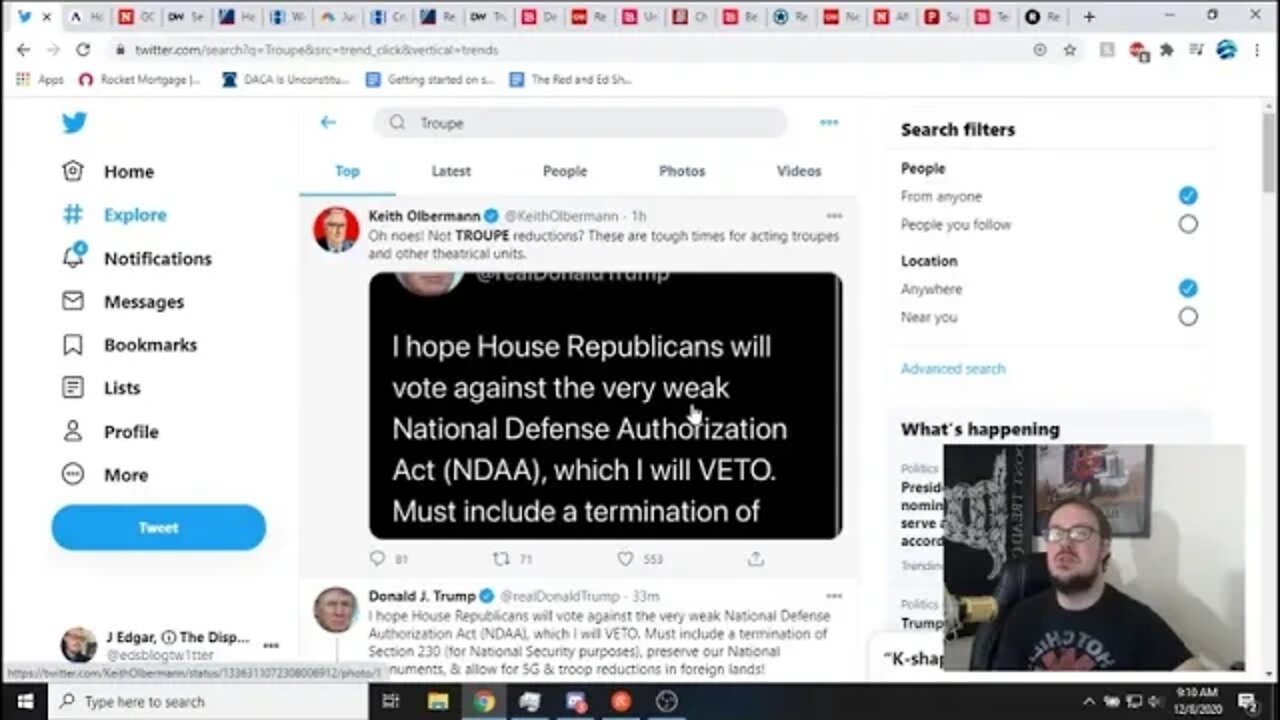
Task: Reload the page in Chrome
Action: pyautogui.click(x=83, y=49)
